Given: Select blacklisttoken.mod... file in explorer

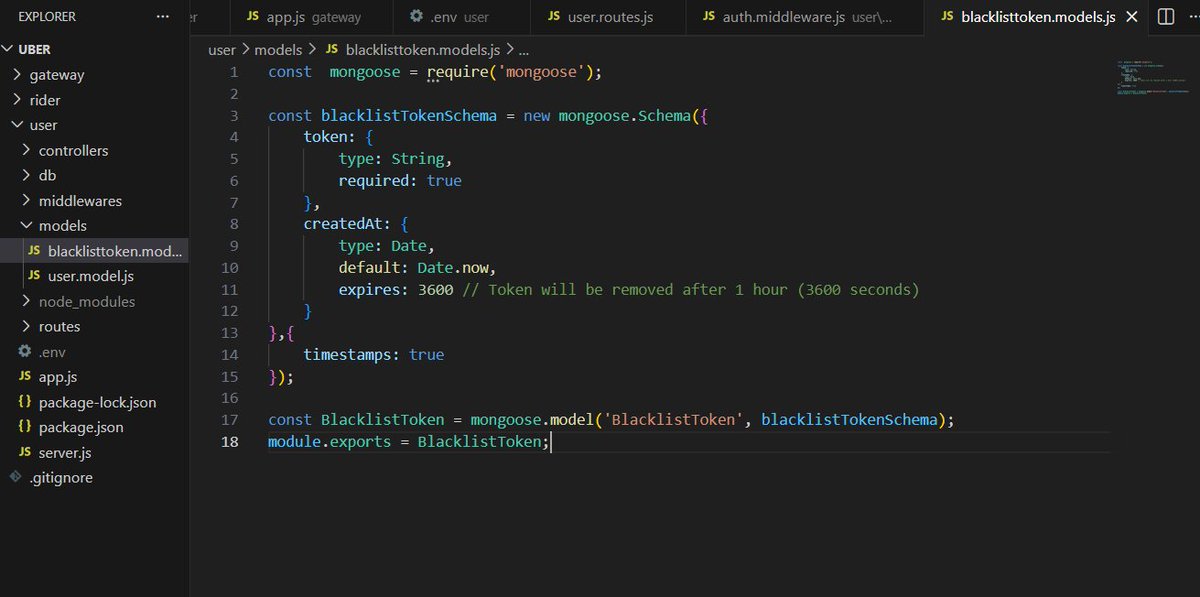Looking at the screenshot, I should (x=95, y=251).
